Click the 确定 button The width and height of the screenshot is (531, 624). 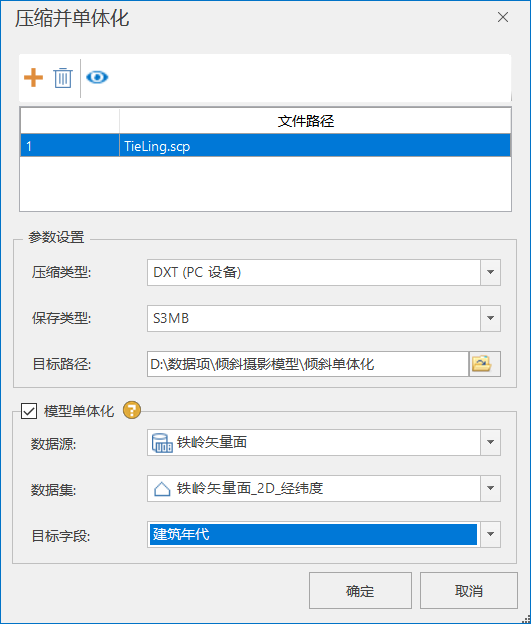point(360,591)
